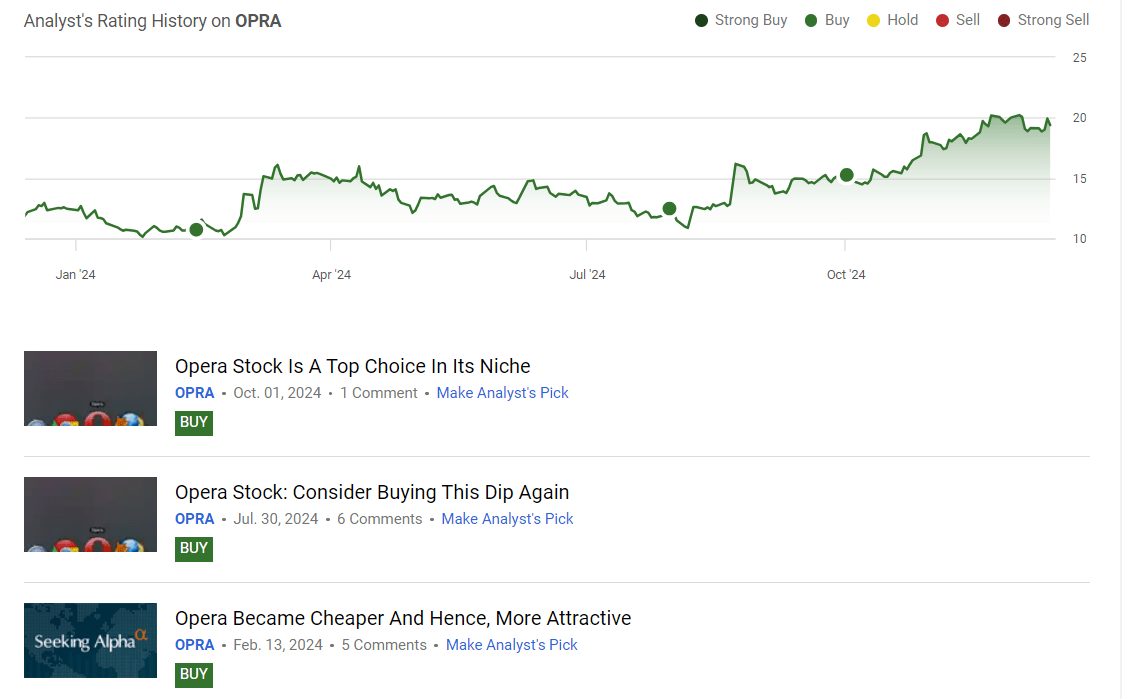Click the Strong Buy legend dot
Image resolution: width=1122 pixels, height=699 pixels.
coord(701,19)
